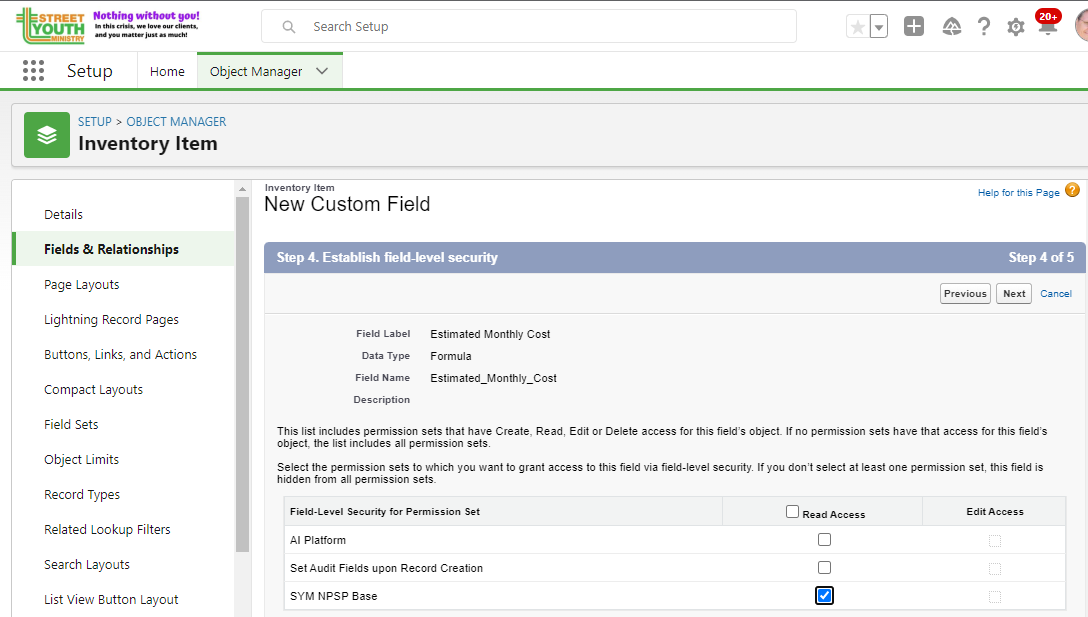Switch to the Home tab
Viewport: 1088px width, 617px height.
coord(167,71)
